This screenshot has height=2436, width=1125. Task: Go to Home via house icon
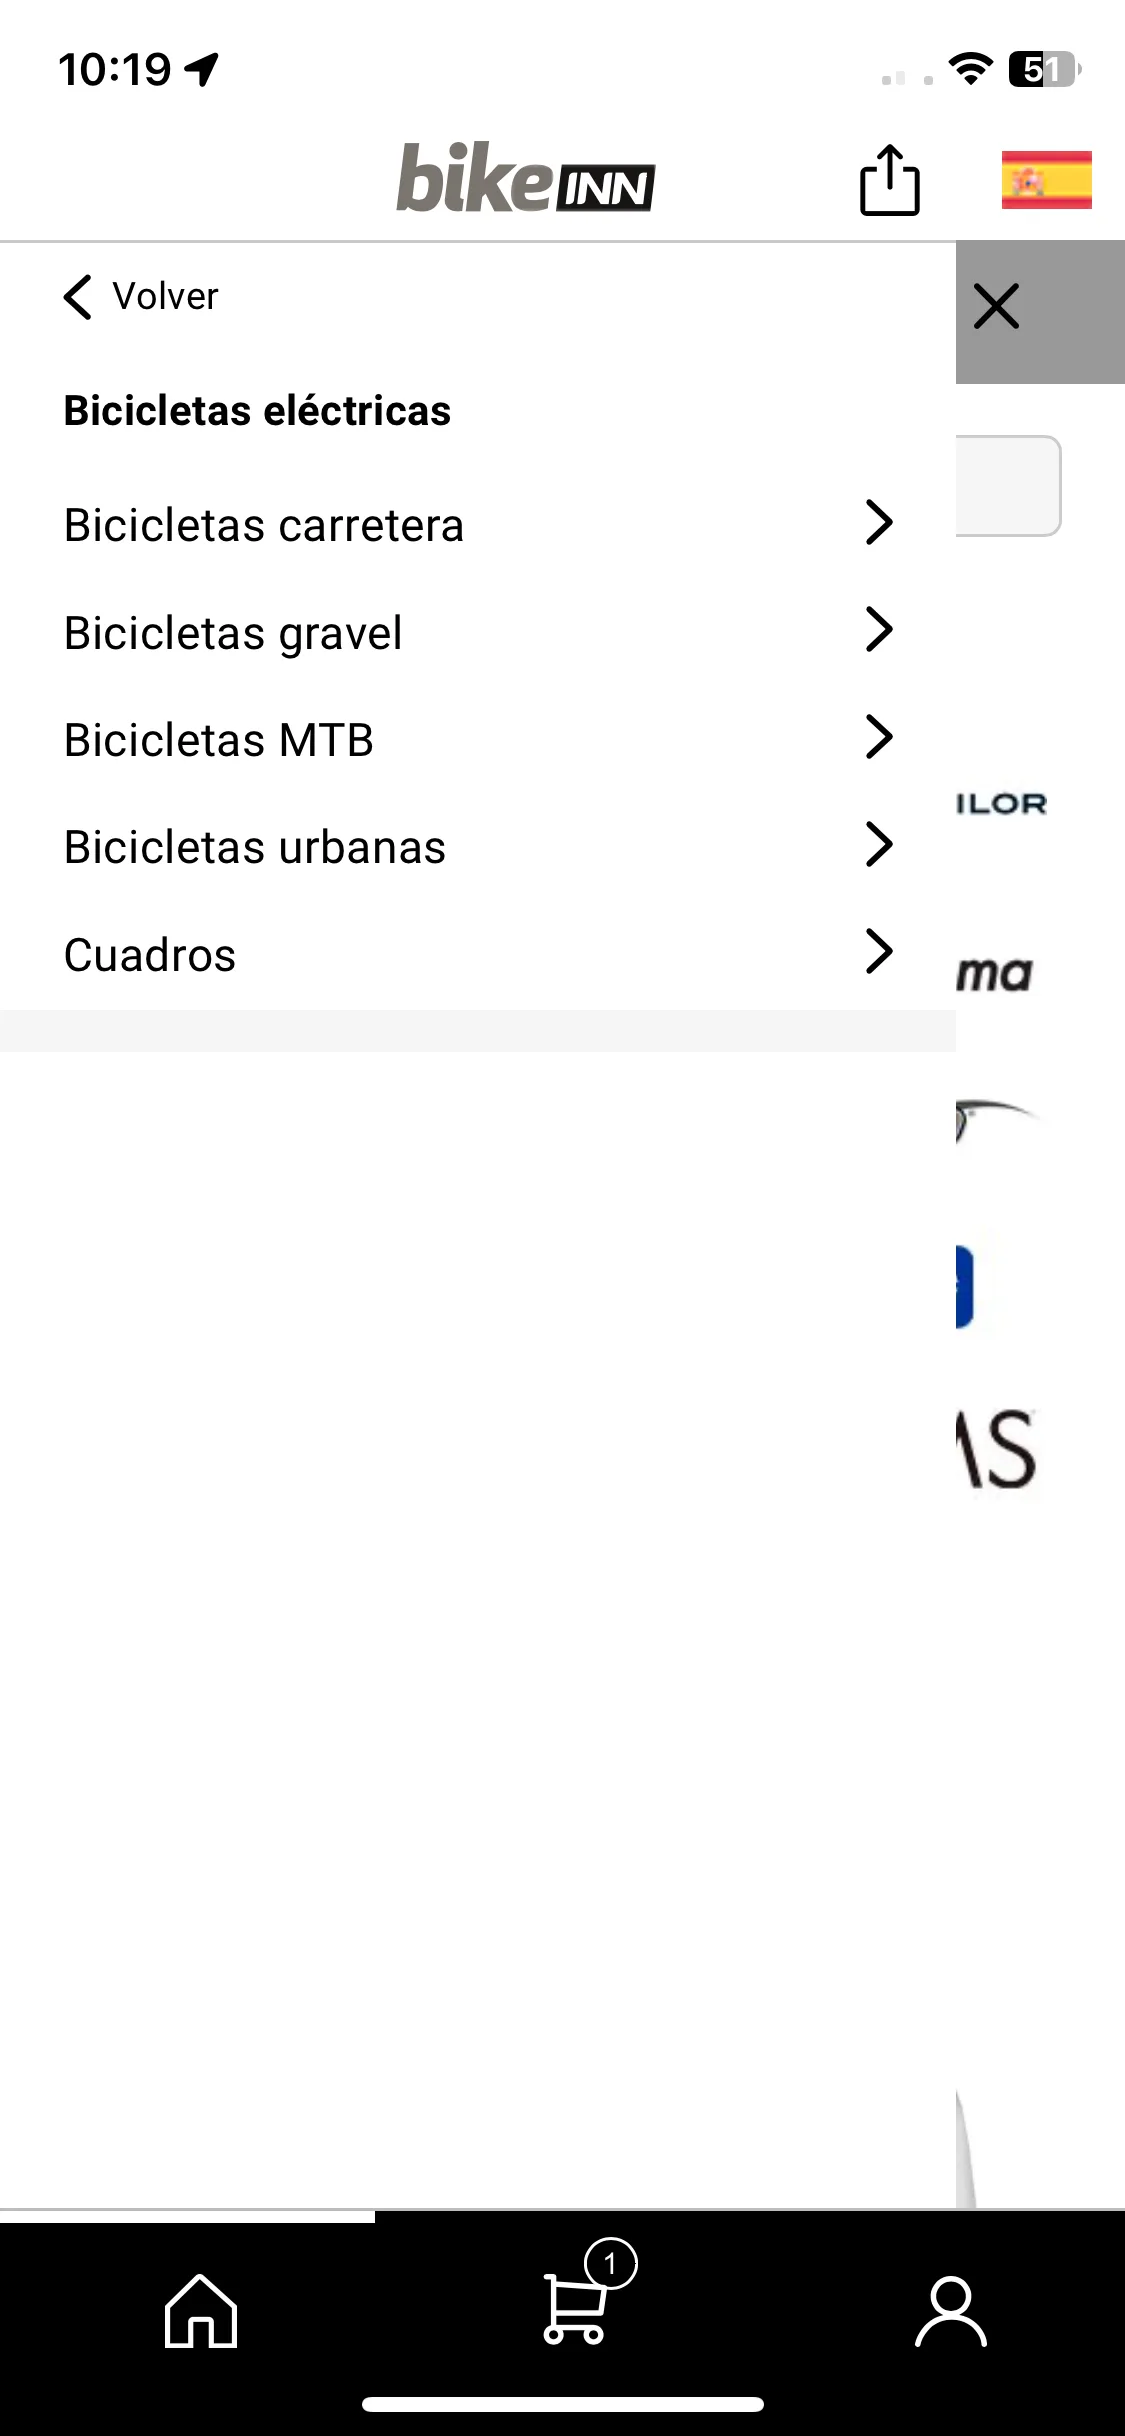click(x=201, y=2311)
